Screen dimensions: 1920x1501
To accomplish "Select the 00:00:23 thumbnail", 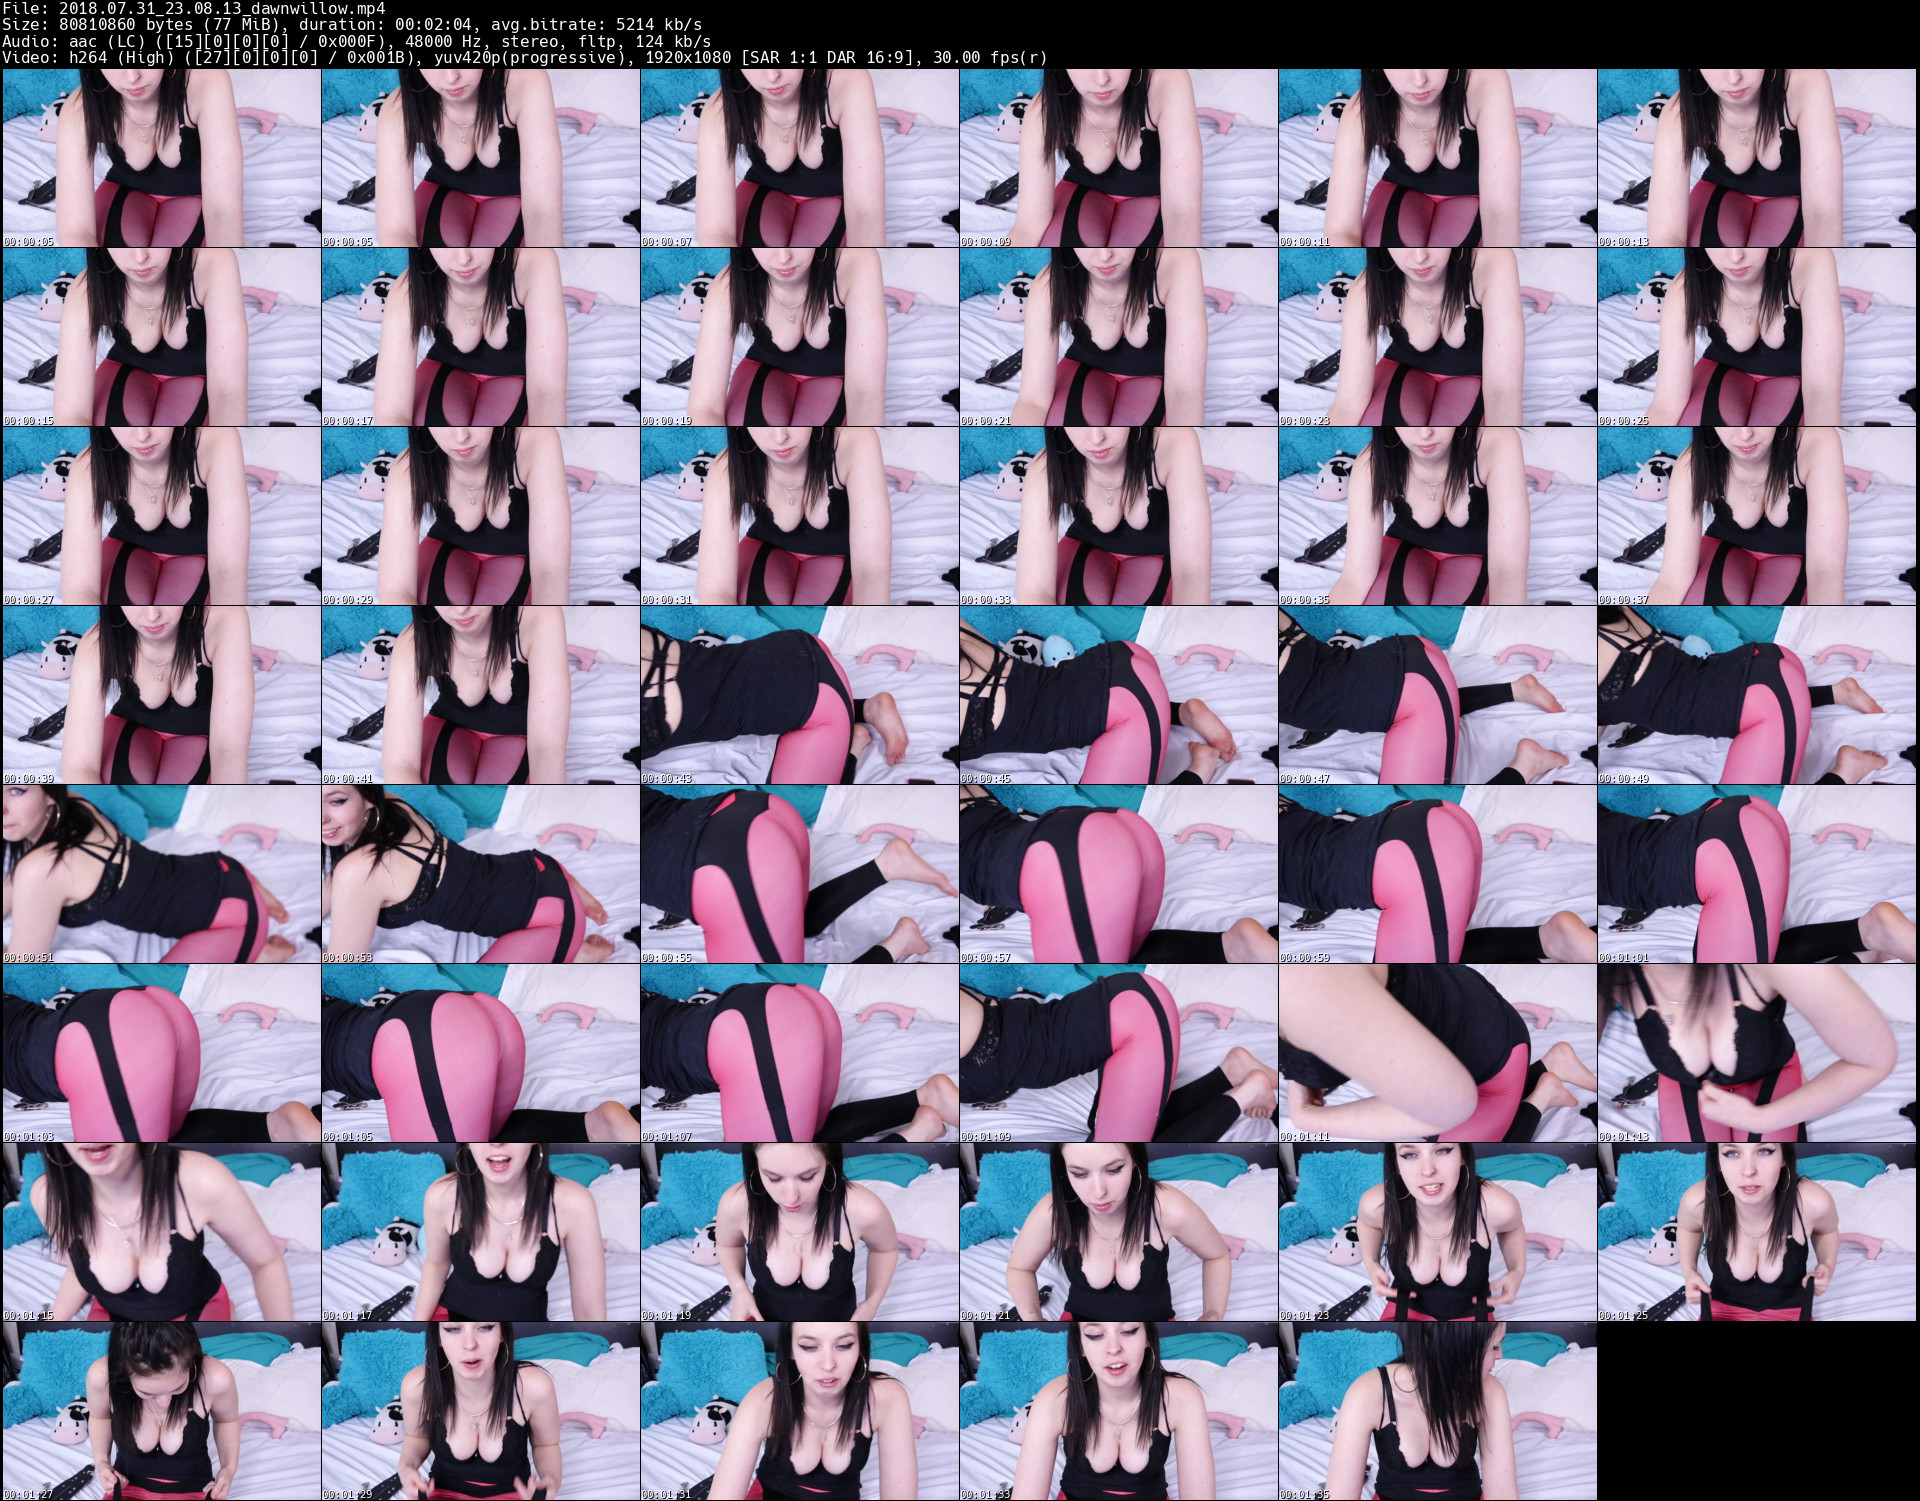I will [x=1437, y=337].
